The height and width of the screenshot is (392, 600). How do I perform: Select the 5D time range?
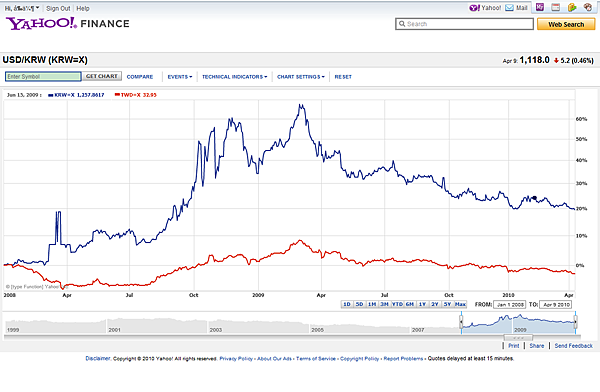359,304
